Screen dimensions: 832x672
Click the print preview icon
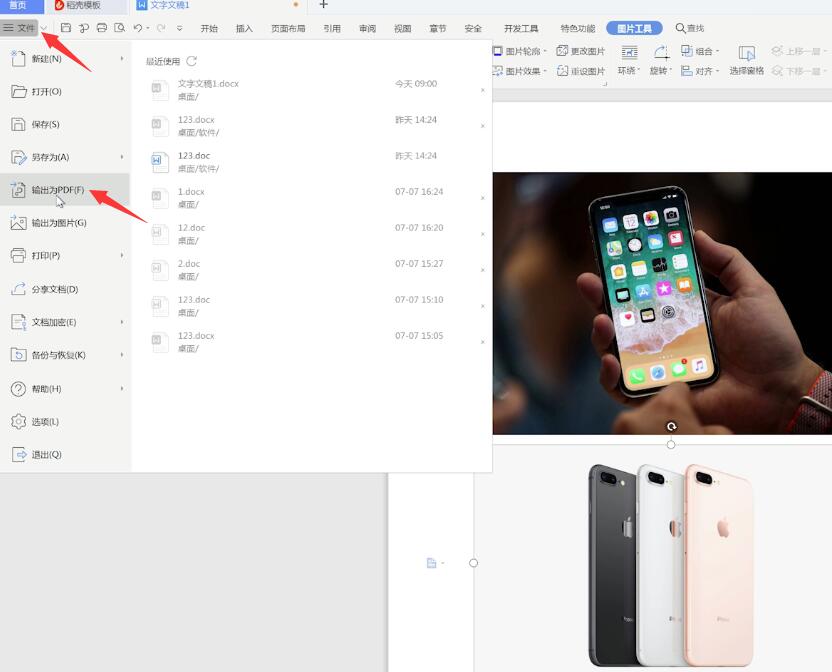[120, 28]
